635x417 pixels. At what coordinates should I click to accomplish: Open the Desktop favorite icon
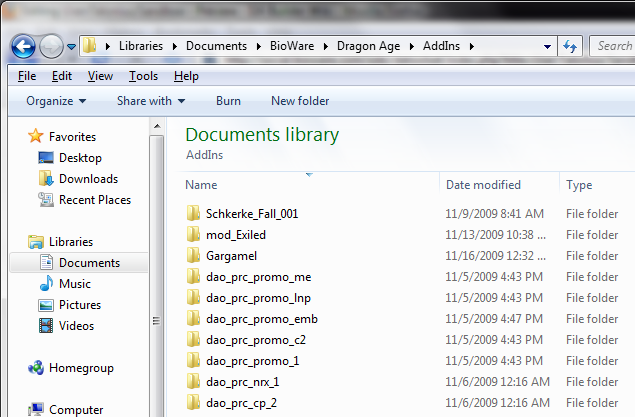(46, 158)
